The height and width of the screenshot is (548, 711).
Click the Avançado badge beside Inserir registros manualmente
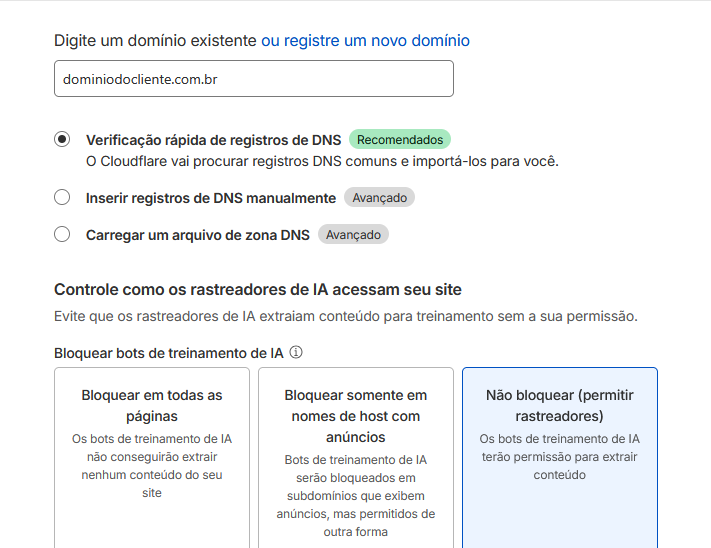pos(379,198)
